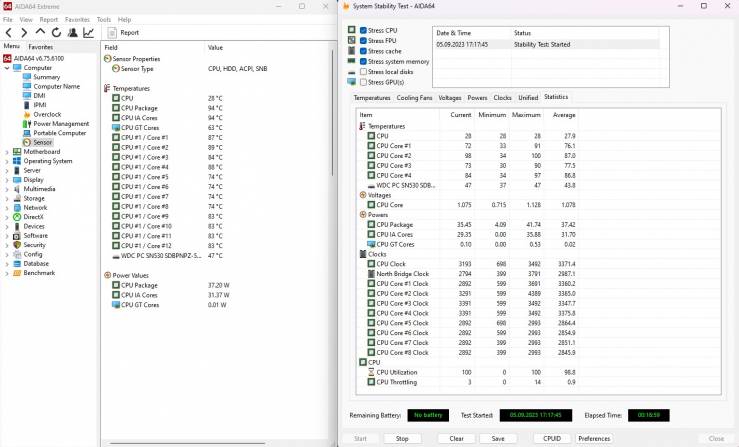Screen dimensions: 739x447
Task: Click the Operating System icon in tree
Action: coord(17,161)
